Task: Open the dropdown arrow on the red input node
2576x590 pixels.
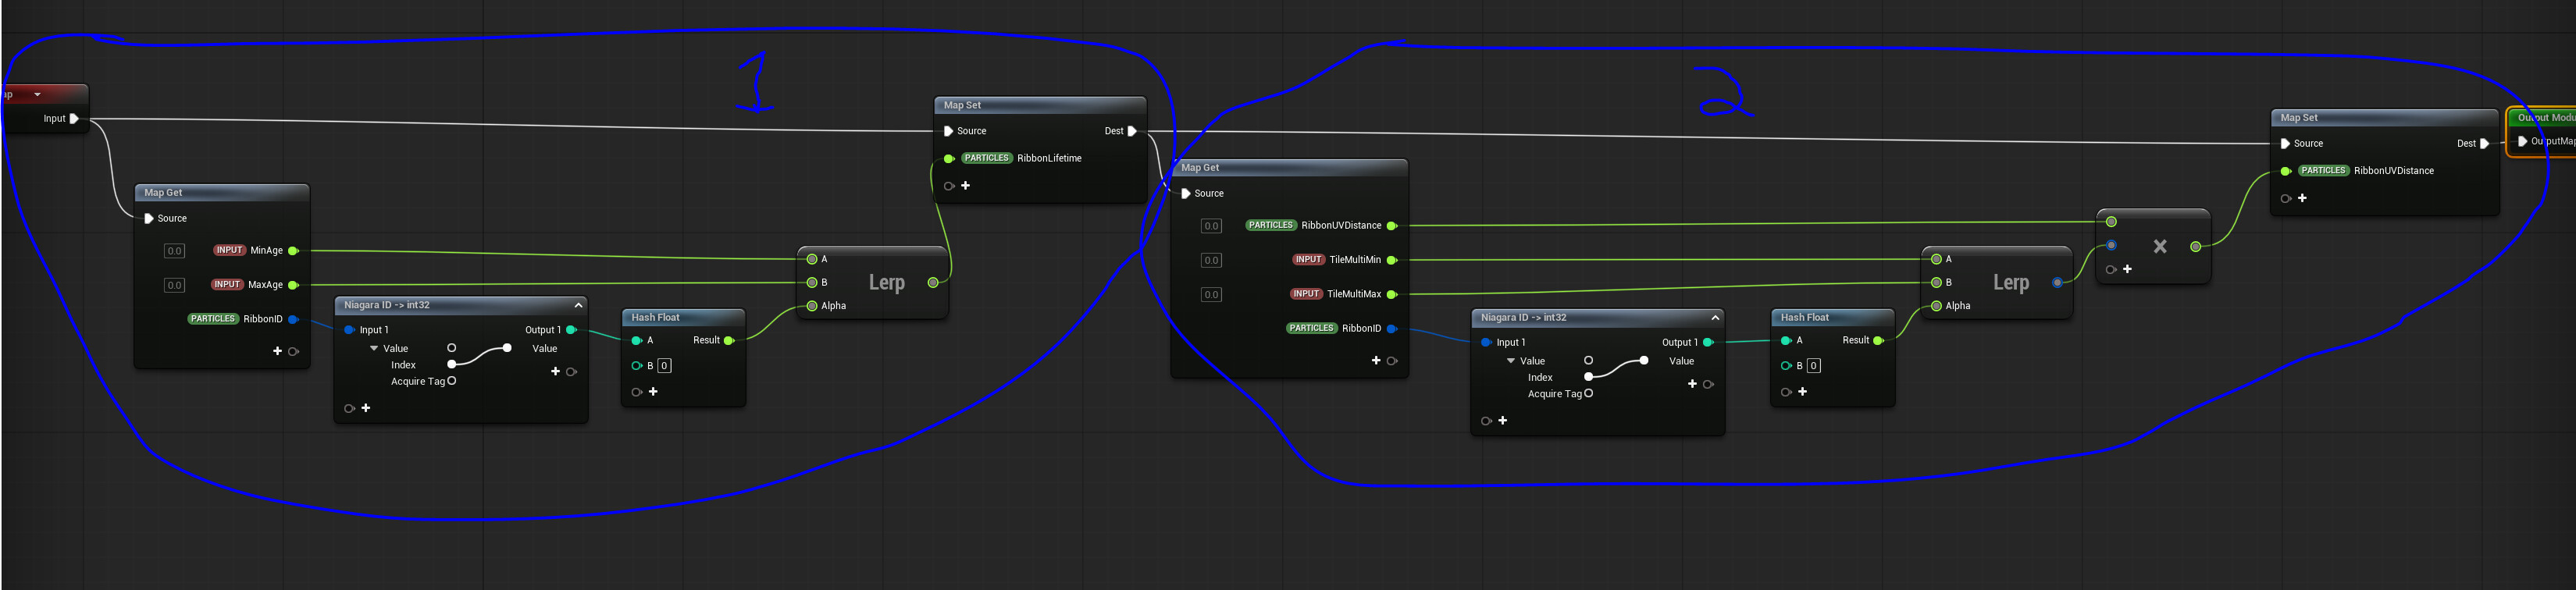Action: tap(37, 95)
